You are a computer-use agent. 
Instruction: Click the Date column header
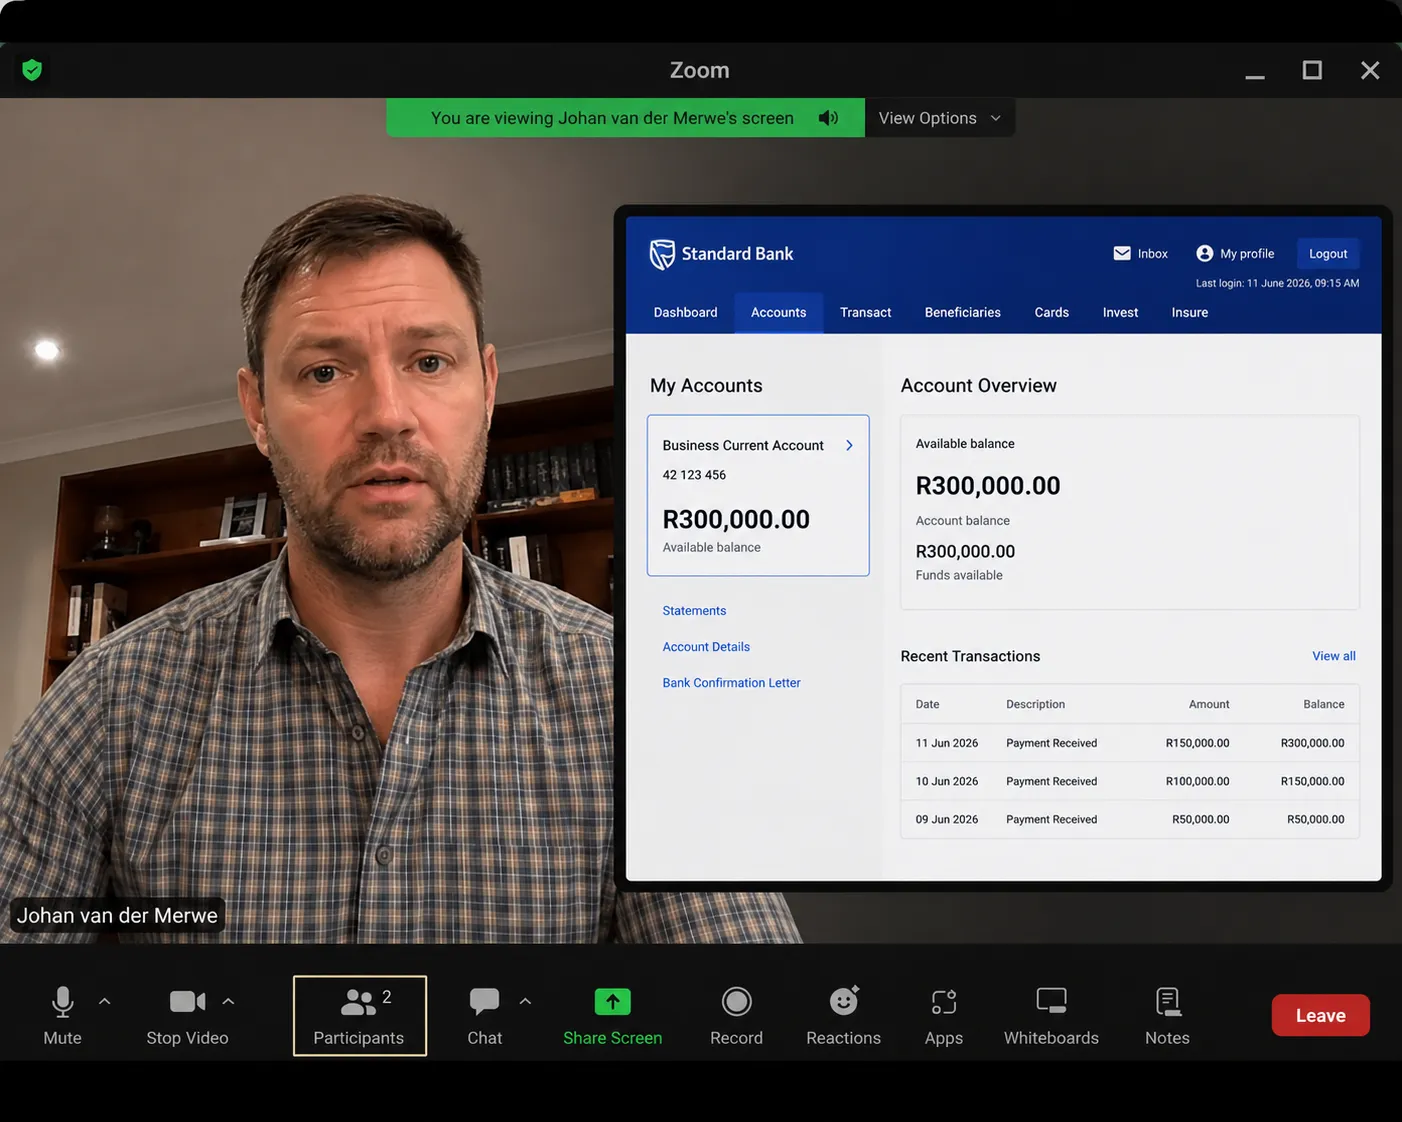[927, 704]
